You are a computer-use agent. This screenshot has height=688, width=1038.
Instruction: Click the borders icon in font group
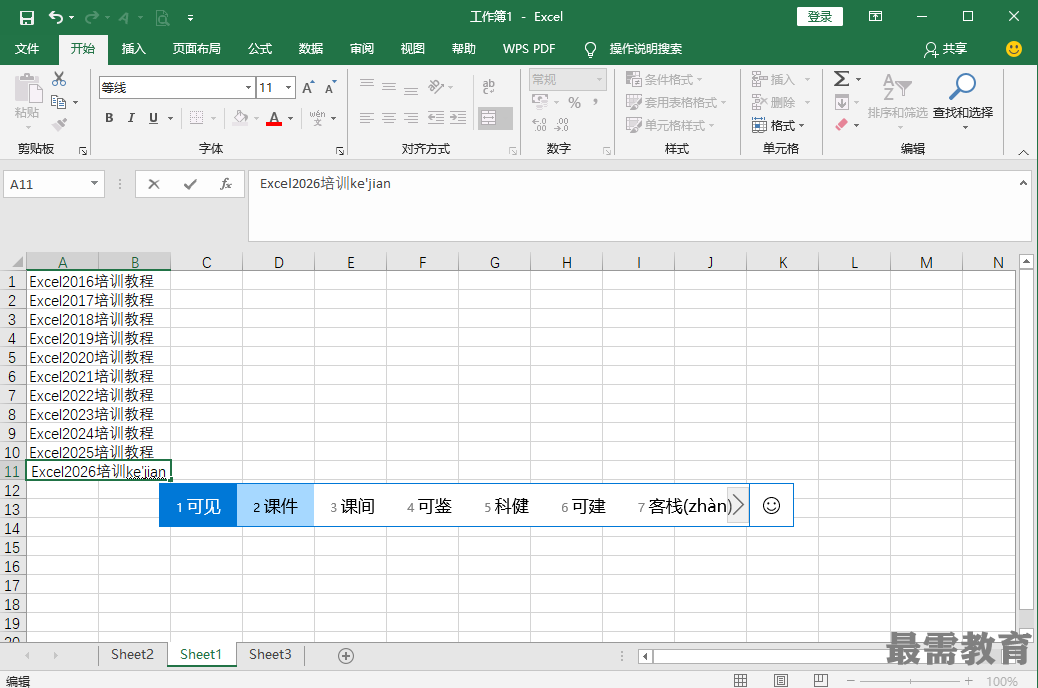tap(197, 118)
